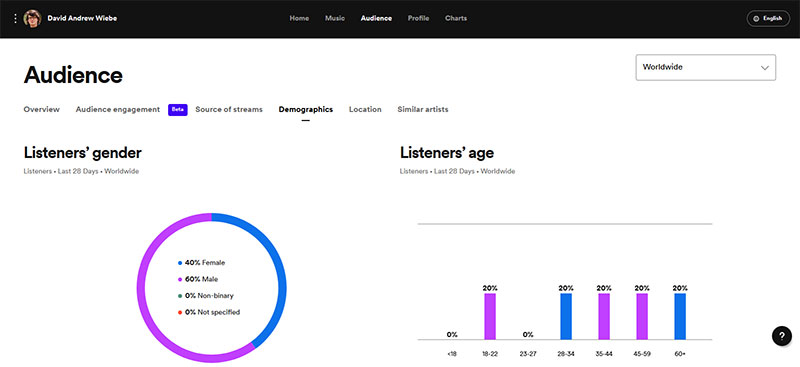Click the 35-44 age axis label
800x367 pixels.
click(604, 354)
